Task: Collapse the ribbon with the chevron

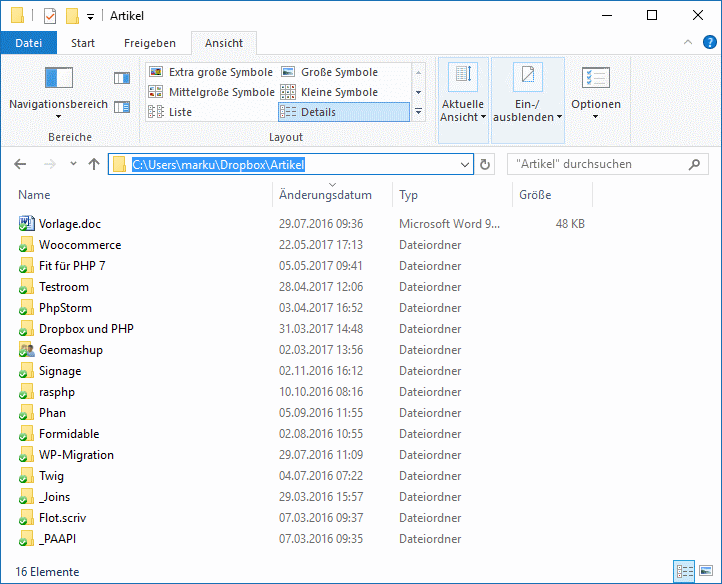Action: point(688,42)
